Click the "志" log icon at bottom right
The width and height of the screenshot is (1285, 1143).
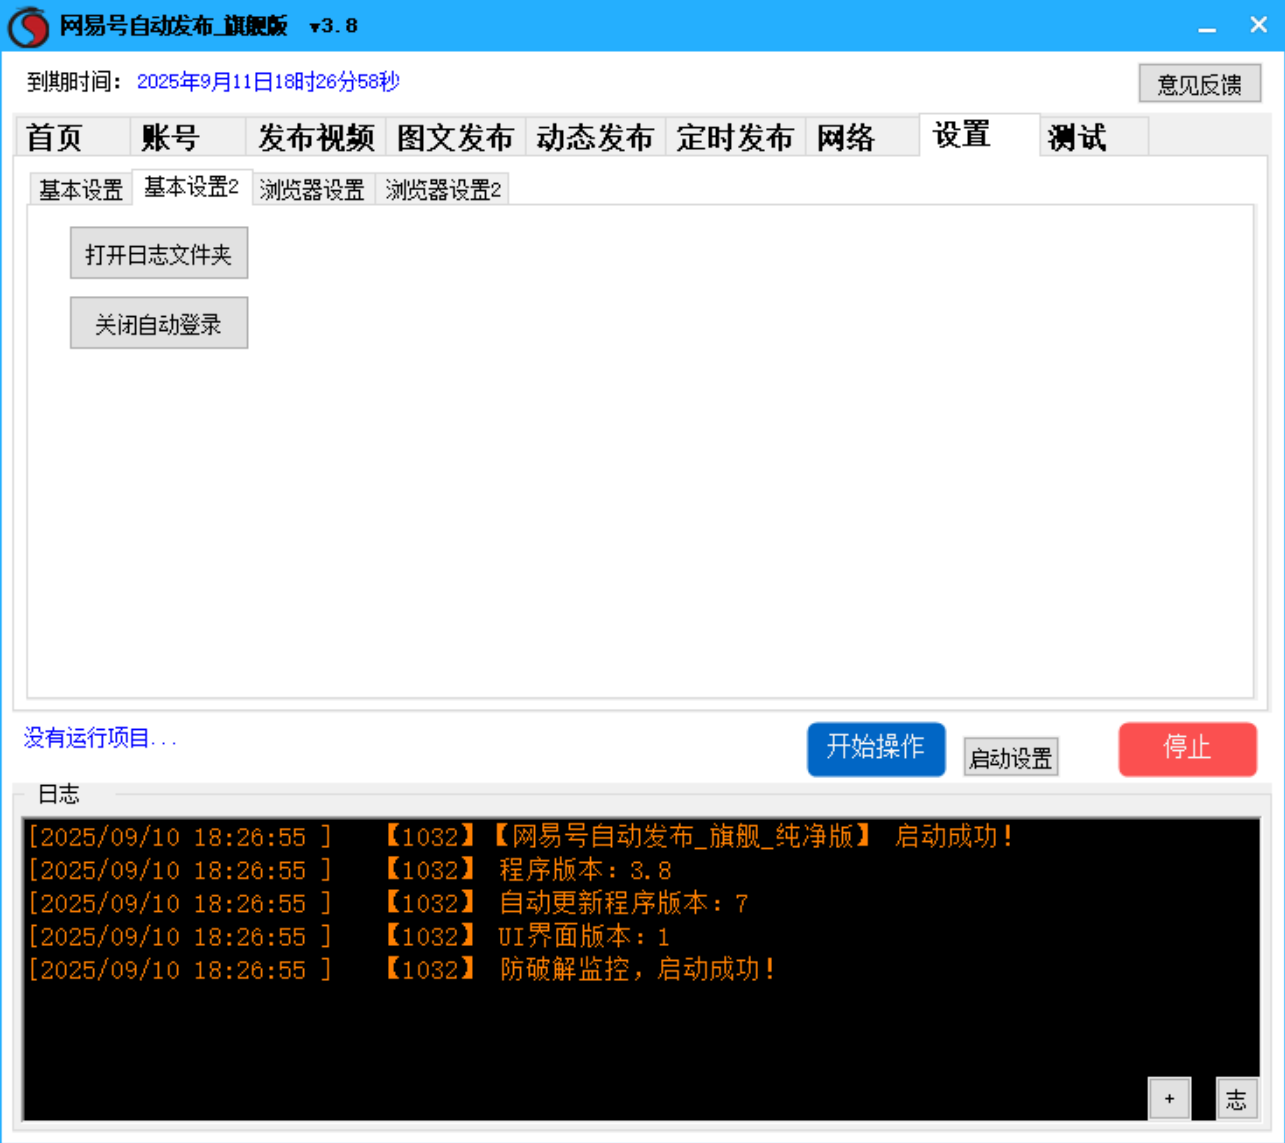pos(1238,1097)
